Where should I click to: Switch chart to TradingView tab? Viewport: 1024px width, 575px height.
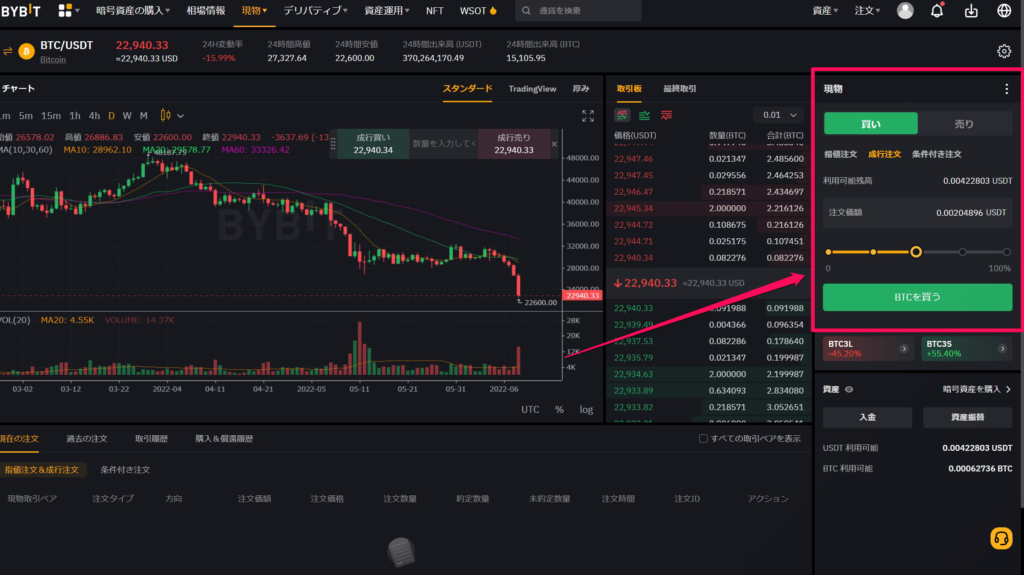point(532,89)
